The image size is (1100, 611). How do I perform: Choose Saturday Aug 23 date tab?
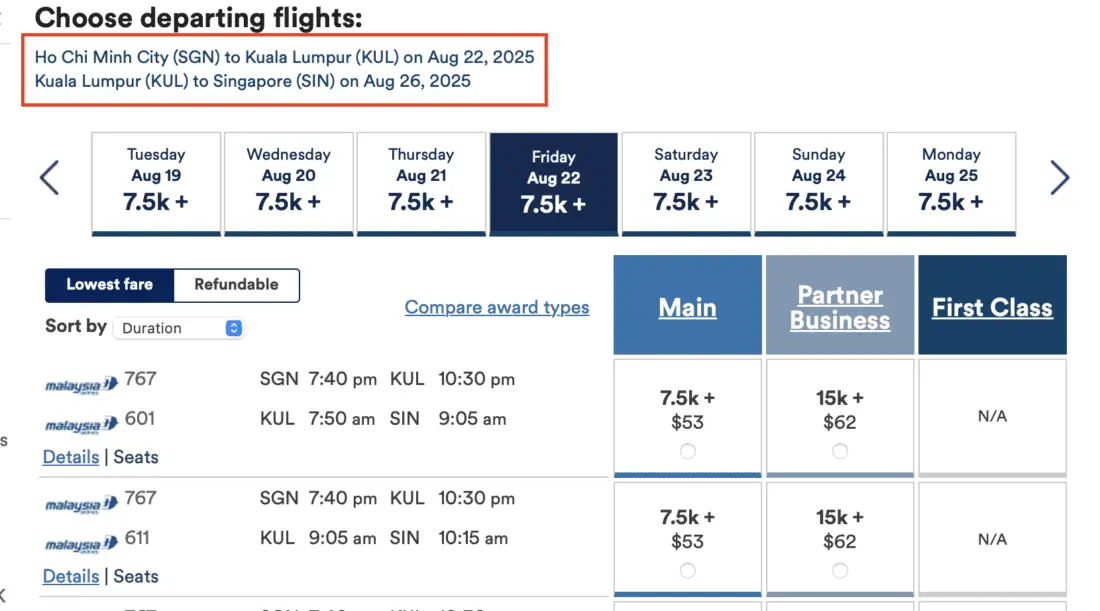coord(686,183)
